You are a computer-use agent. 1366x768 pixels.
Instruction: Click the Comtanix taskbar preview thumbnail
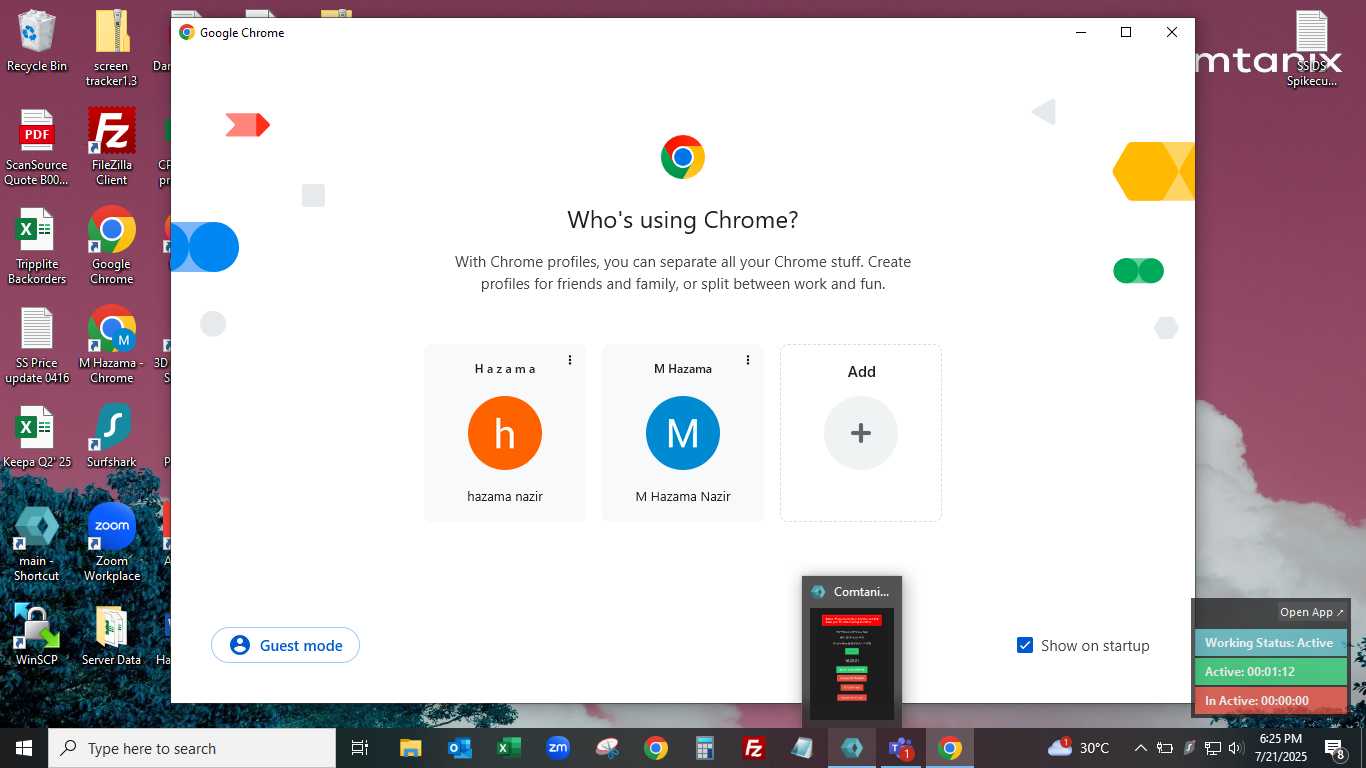coord(852,662)
